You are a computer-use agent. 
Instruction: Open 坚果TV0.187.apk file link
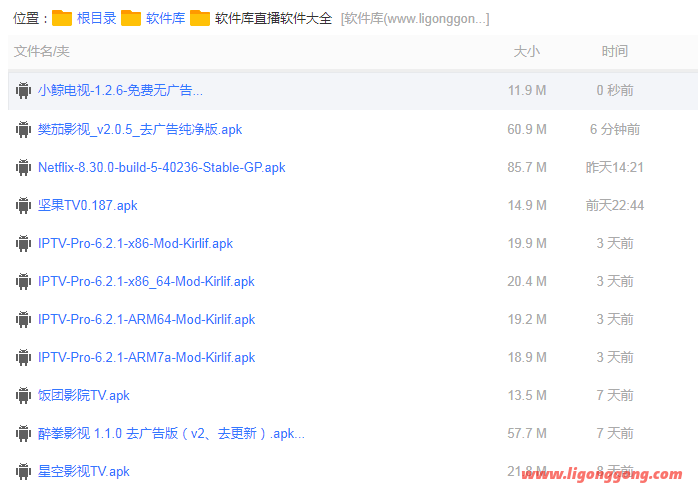pos(88,205)
